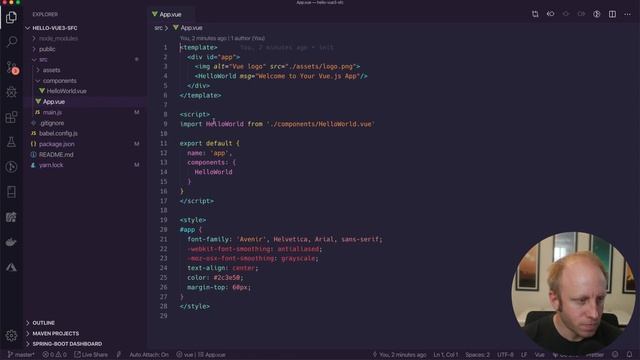Click the 'You, 2 minutes ago' blame in status bar
The image size is (640, 360).
tap(399, 355)
